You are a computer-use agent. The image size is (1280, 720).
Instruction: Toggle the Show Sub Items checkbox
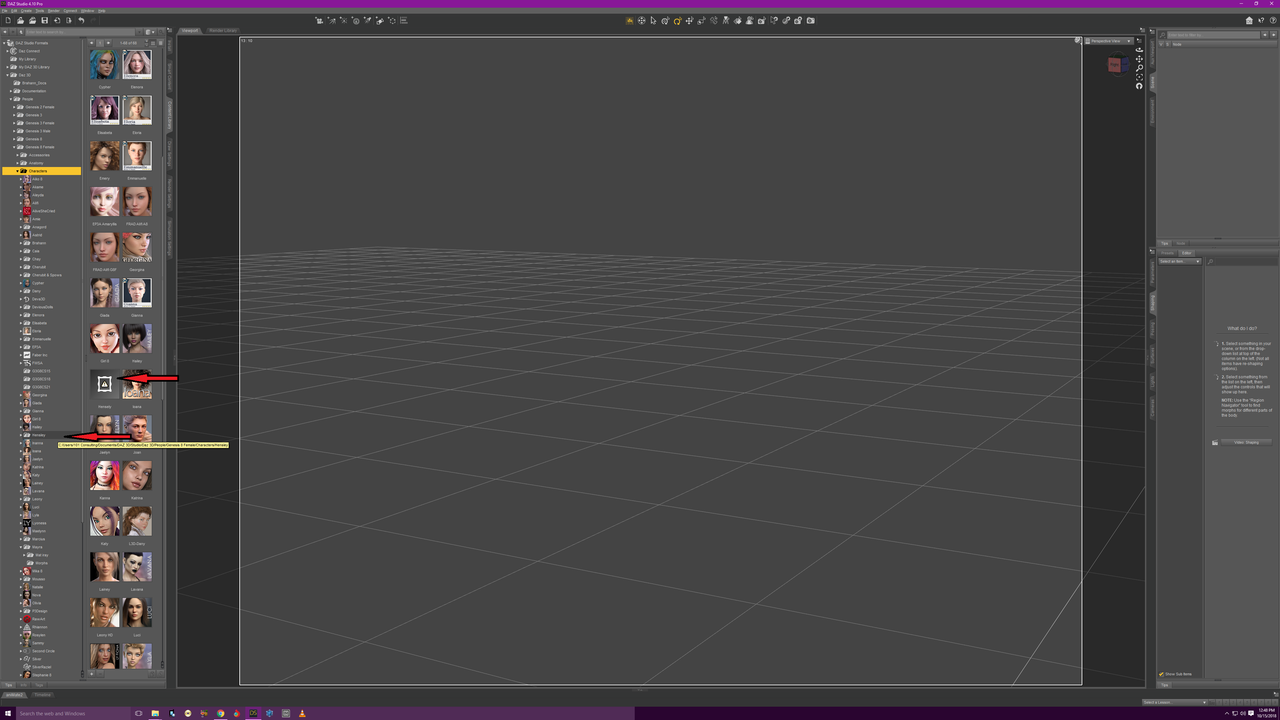(1161, 674)
